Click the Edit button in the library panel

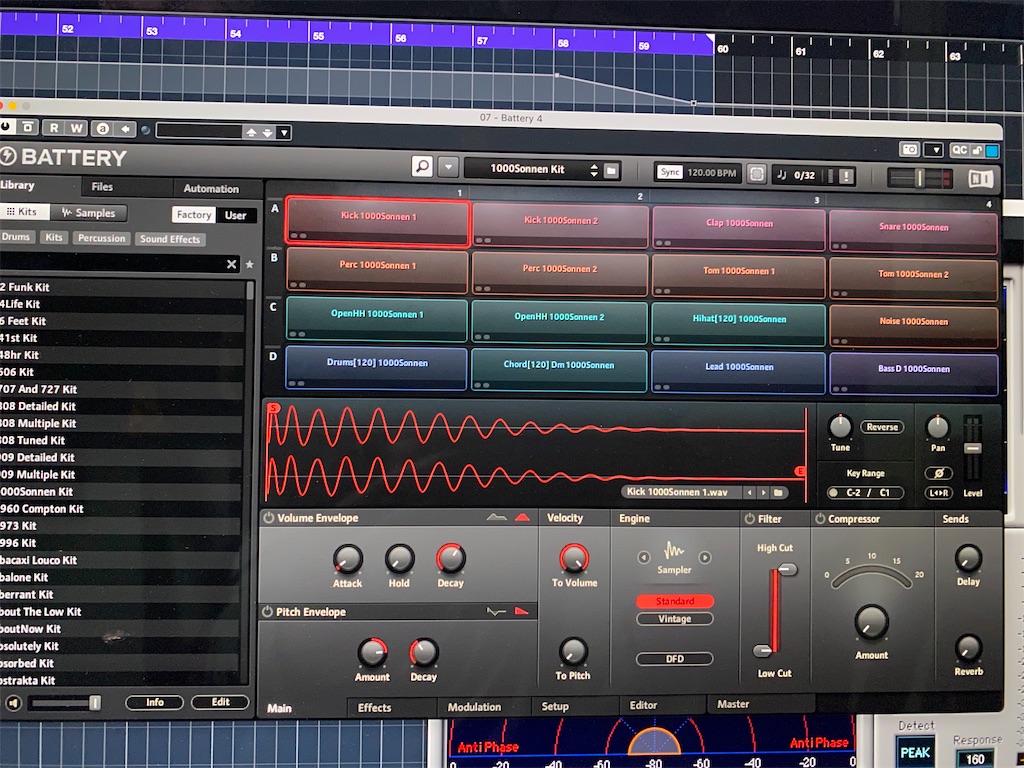click(219, 702)
